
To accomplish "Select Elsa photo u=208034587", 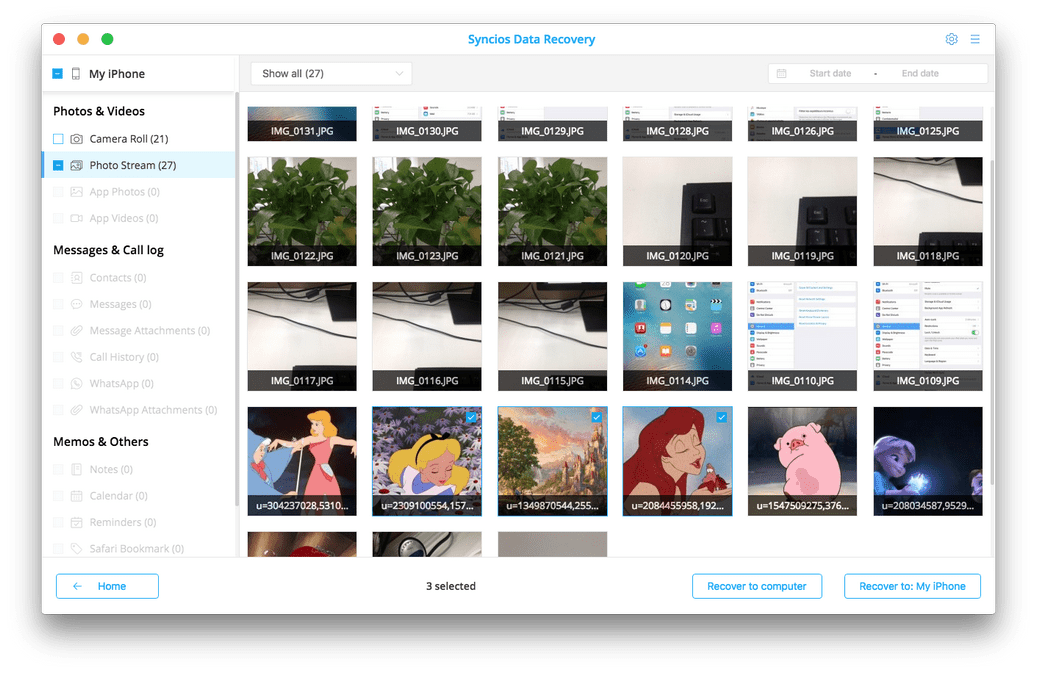I will [928, 461].
